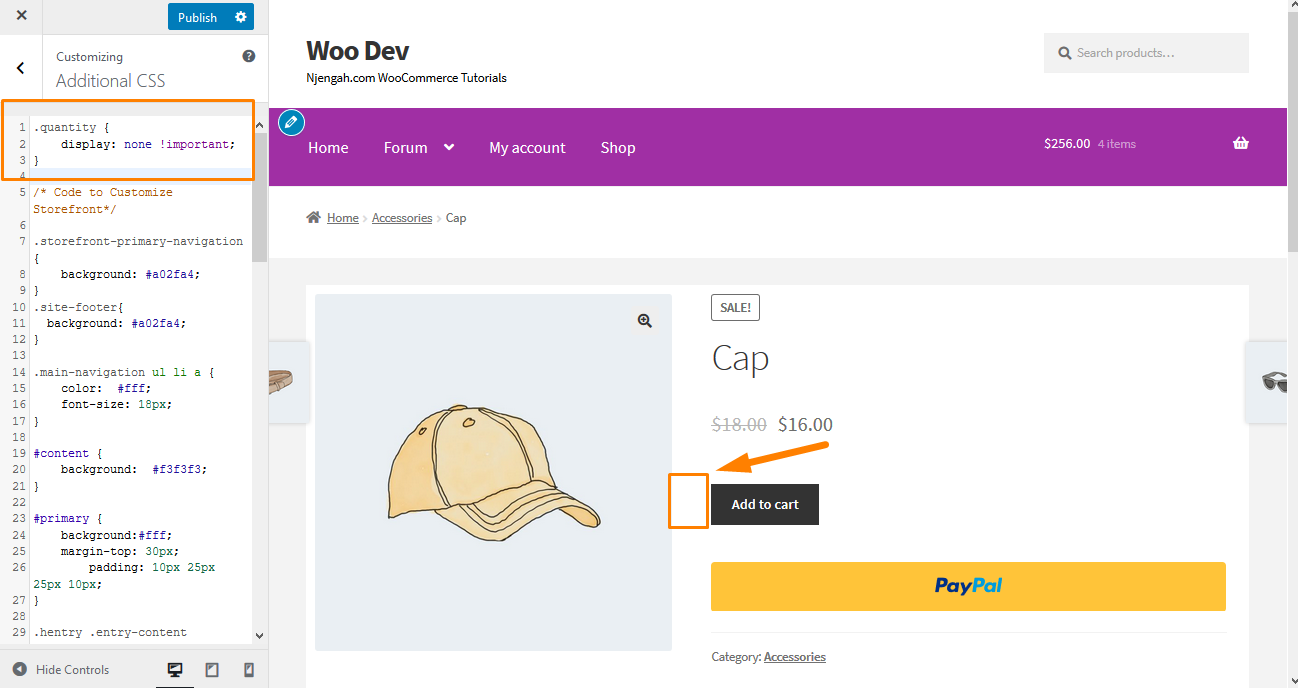Click '.hentry .entry-content' selector line
Screen dimensions: 1298x688
click(x=110, y=632)
